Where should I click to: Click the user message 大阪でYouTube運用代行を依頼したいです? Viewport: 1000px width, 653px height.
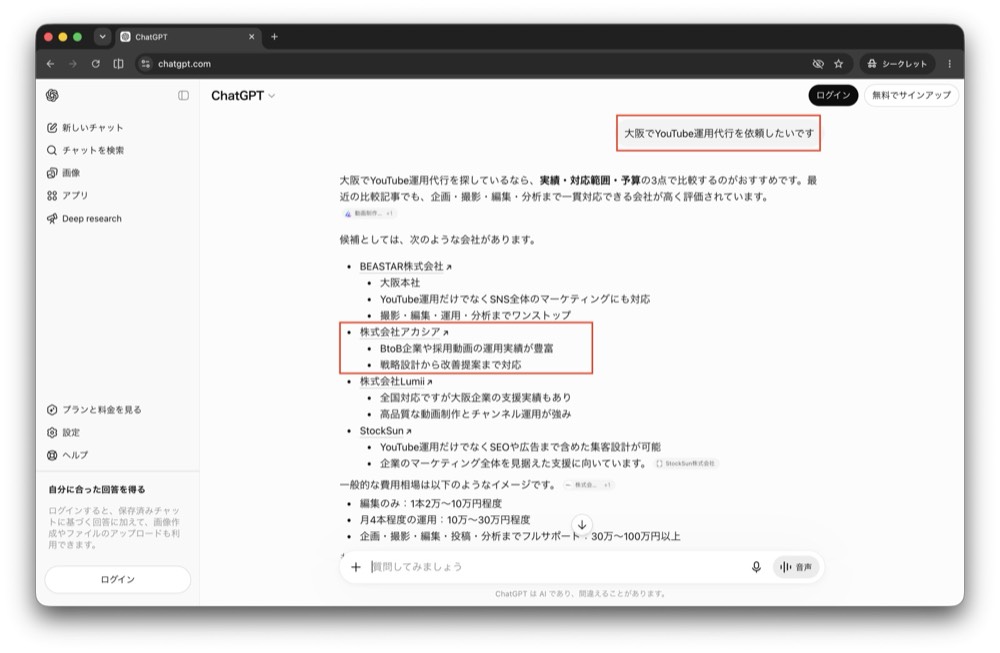pyautogui.click(x=719, y=133)
